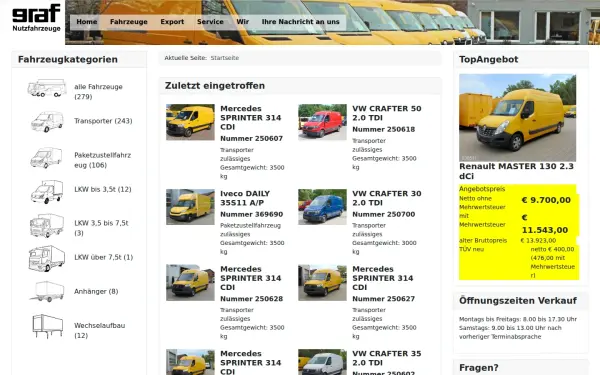Open Ihre Nachricht an uns page
This screenshot has width=600, height=375.
(300, 22)
